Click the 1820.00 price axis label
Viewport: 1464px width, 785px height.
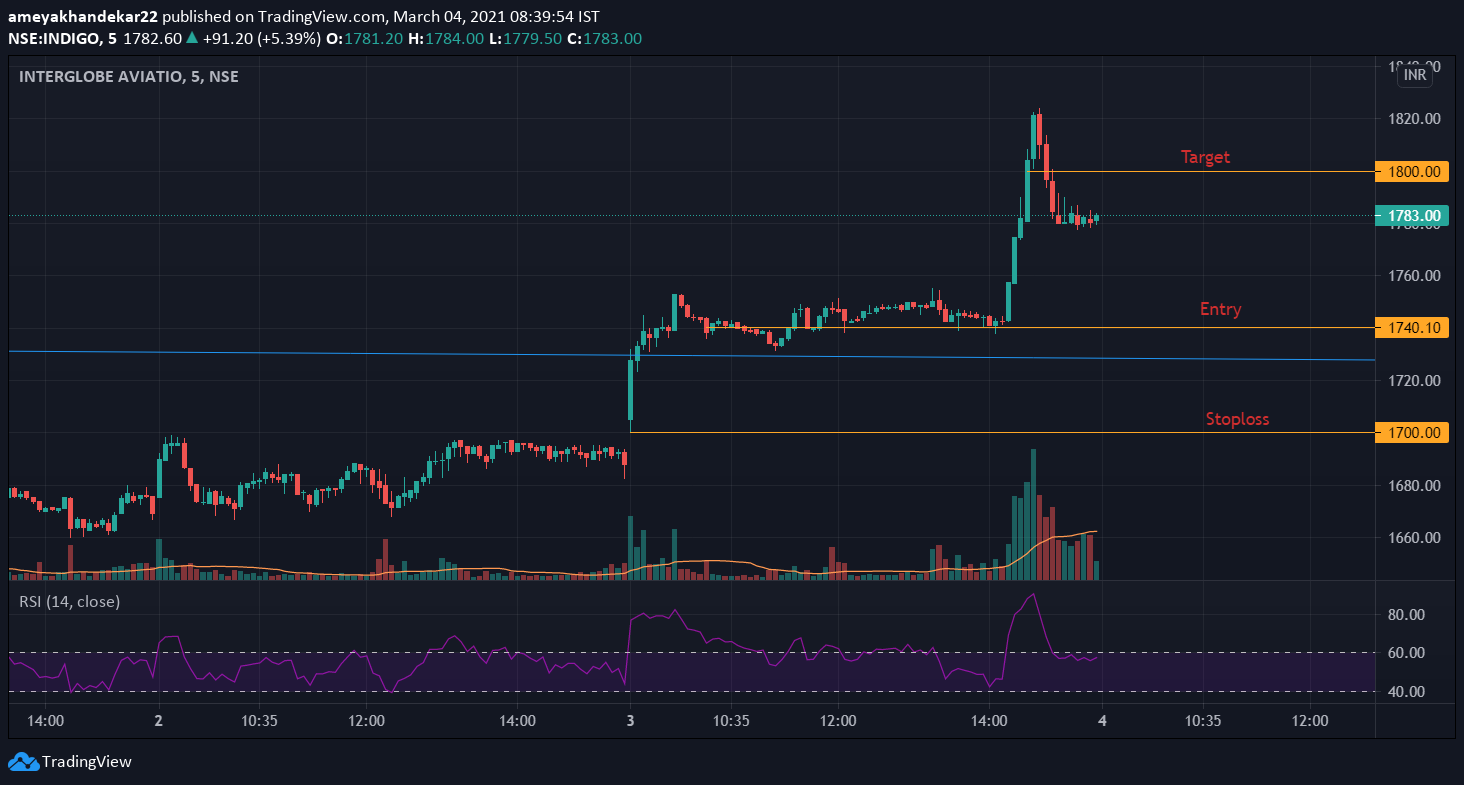point(1413,119)
